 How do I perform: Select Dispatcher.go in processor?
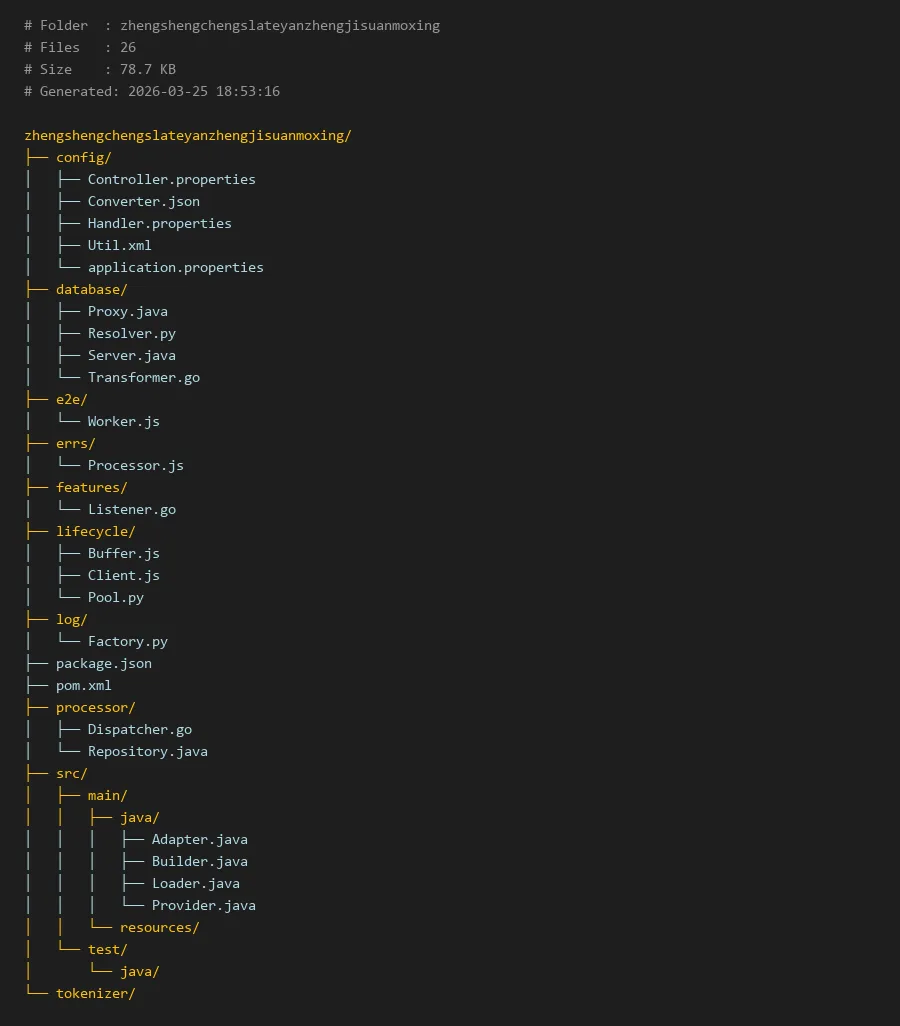139,729
